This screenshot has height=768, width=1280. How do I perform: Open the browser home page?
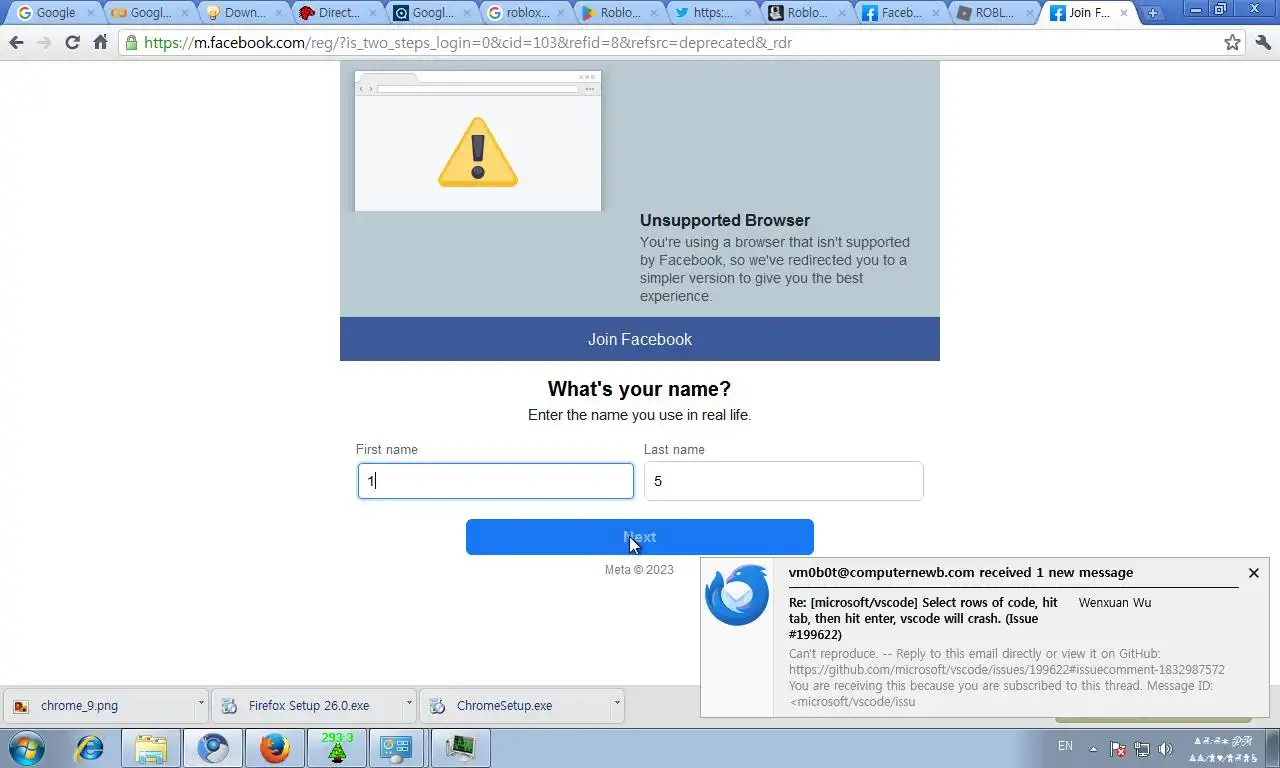pyautogui.click(x=100, y=43)
